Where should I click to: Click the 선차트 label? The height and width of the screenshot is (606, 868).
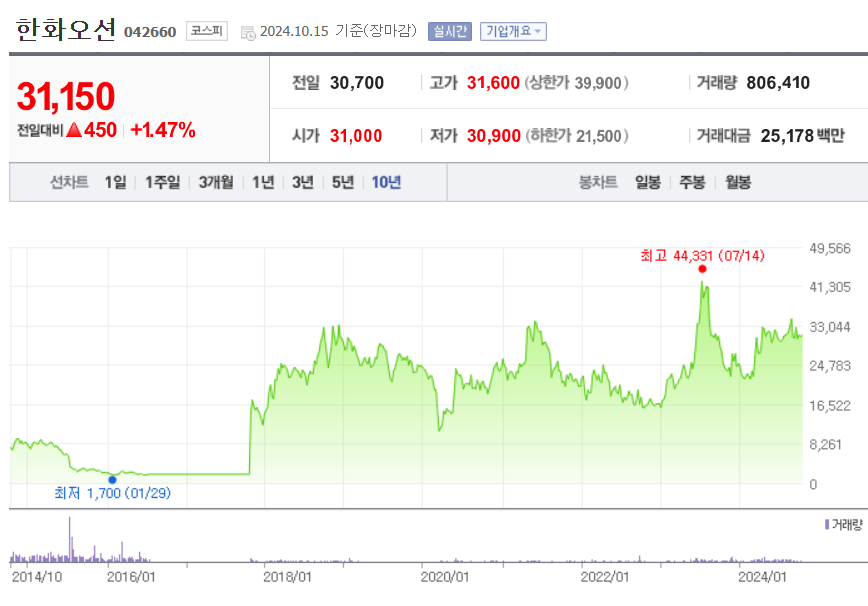tap(69, 182)
